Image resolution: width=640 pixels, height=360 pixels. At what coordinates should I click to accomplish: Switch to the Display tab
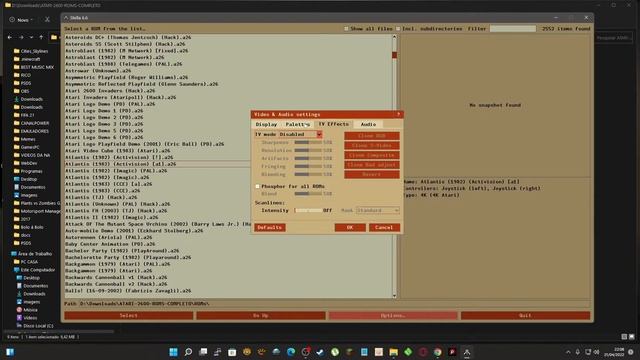(266, 124)
